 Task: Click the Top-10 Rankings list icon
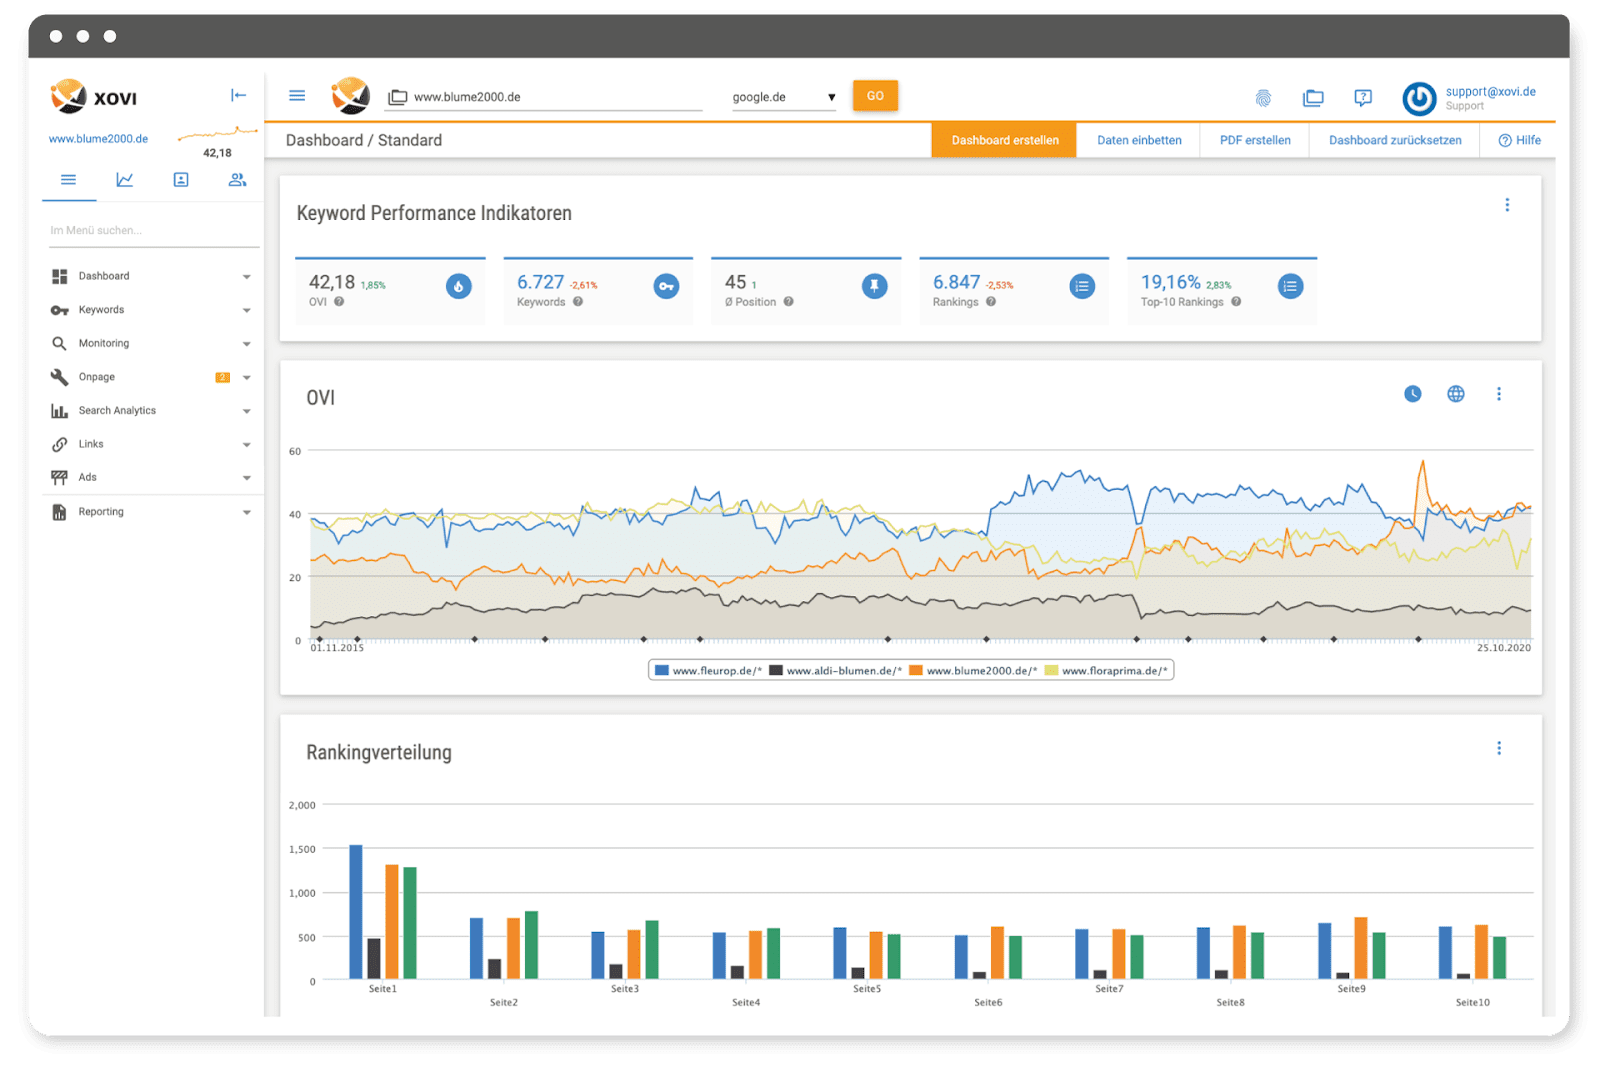1291,287
